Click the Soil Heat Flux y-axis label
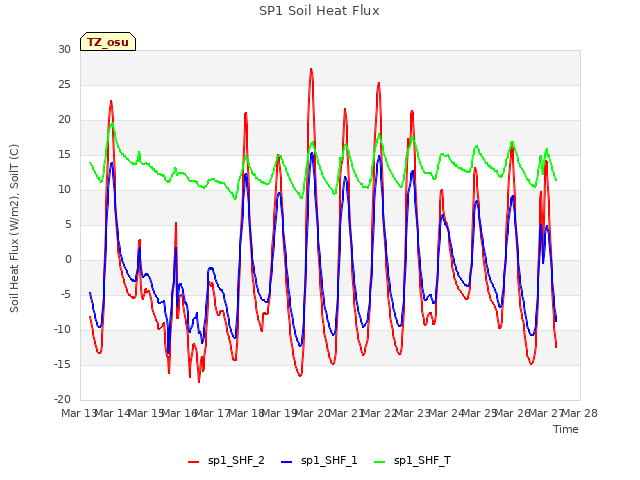640x480 pixels. point(14,228)
